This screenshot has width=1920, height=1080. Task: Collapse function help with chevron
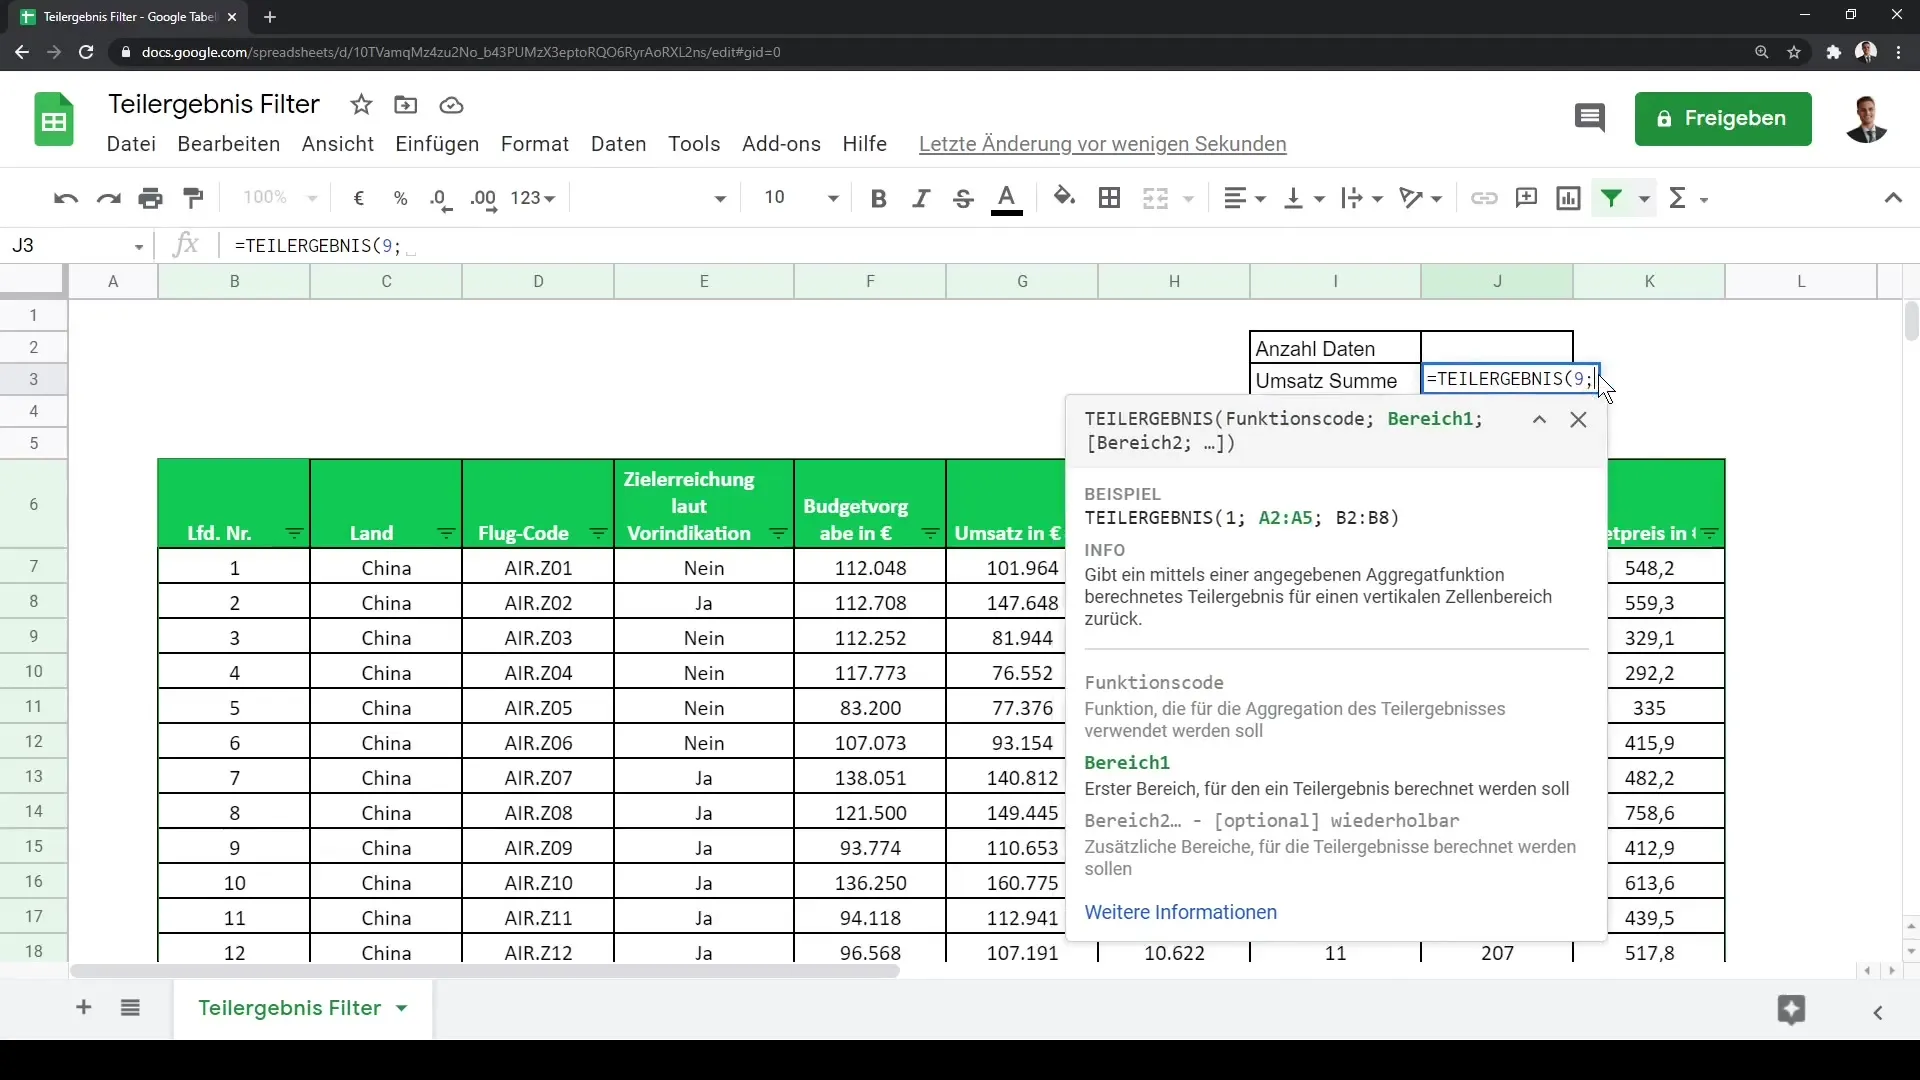pyautogui.click(x=1539, y=420)
